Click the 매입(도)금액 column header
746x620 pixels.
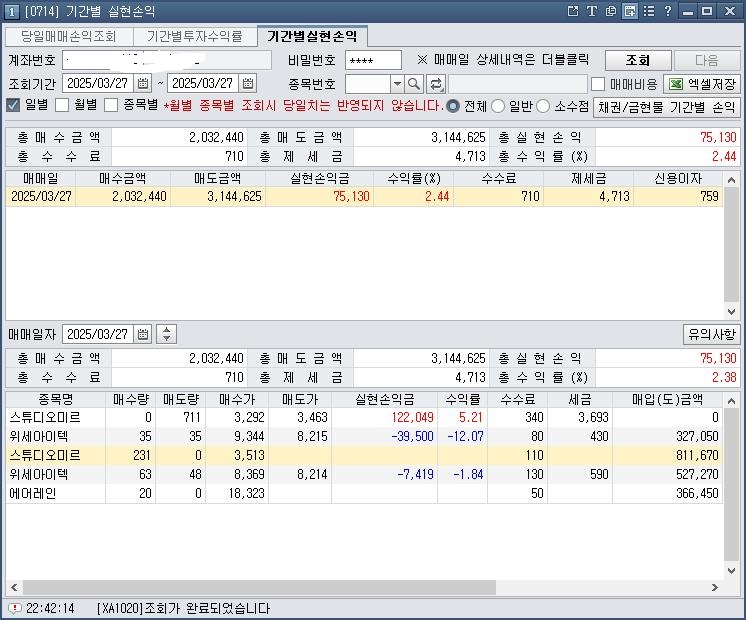667,399
